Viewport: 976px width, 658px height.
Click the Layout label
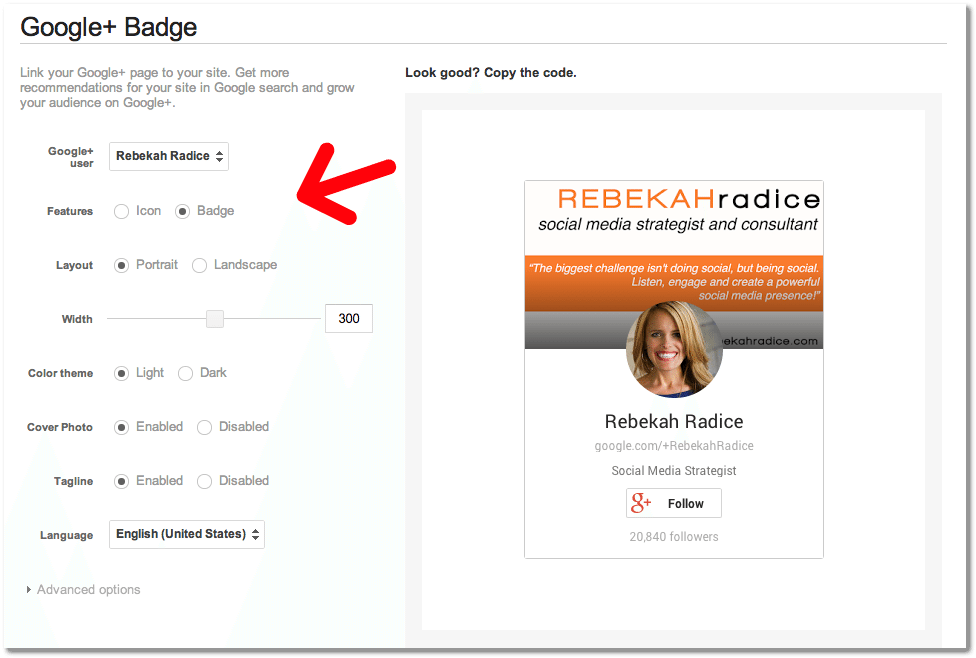[x=74, y=266]
